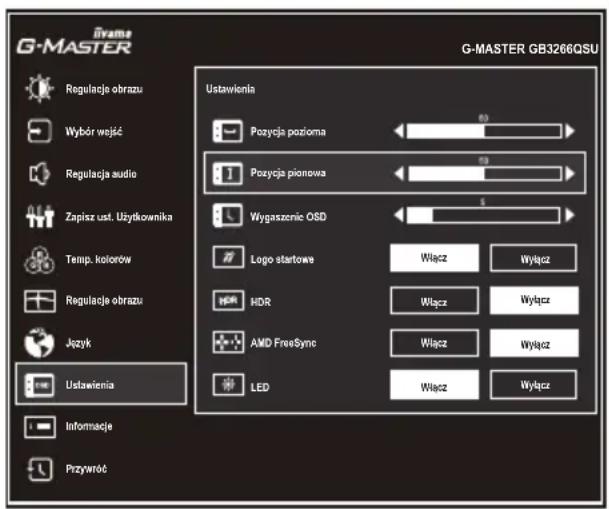
Task: Decrease Wygaszenie OSD with left arrow
Action: tap(399, 215)
